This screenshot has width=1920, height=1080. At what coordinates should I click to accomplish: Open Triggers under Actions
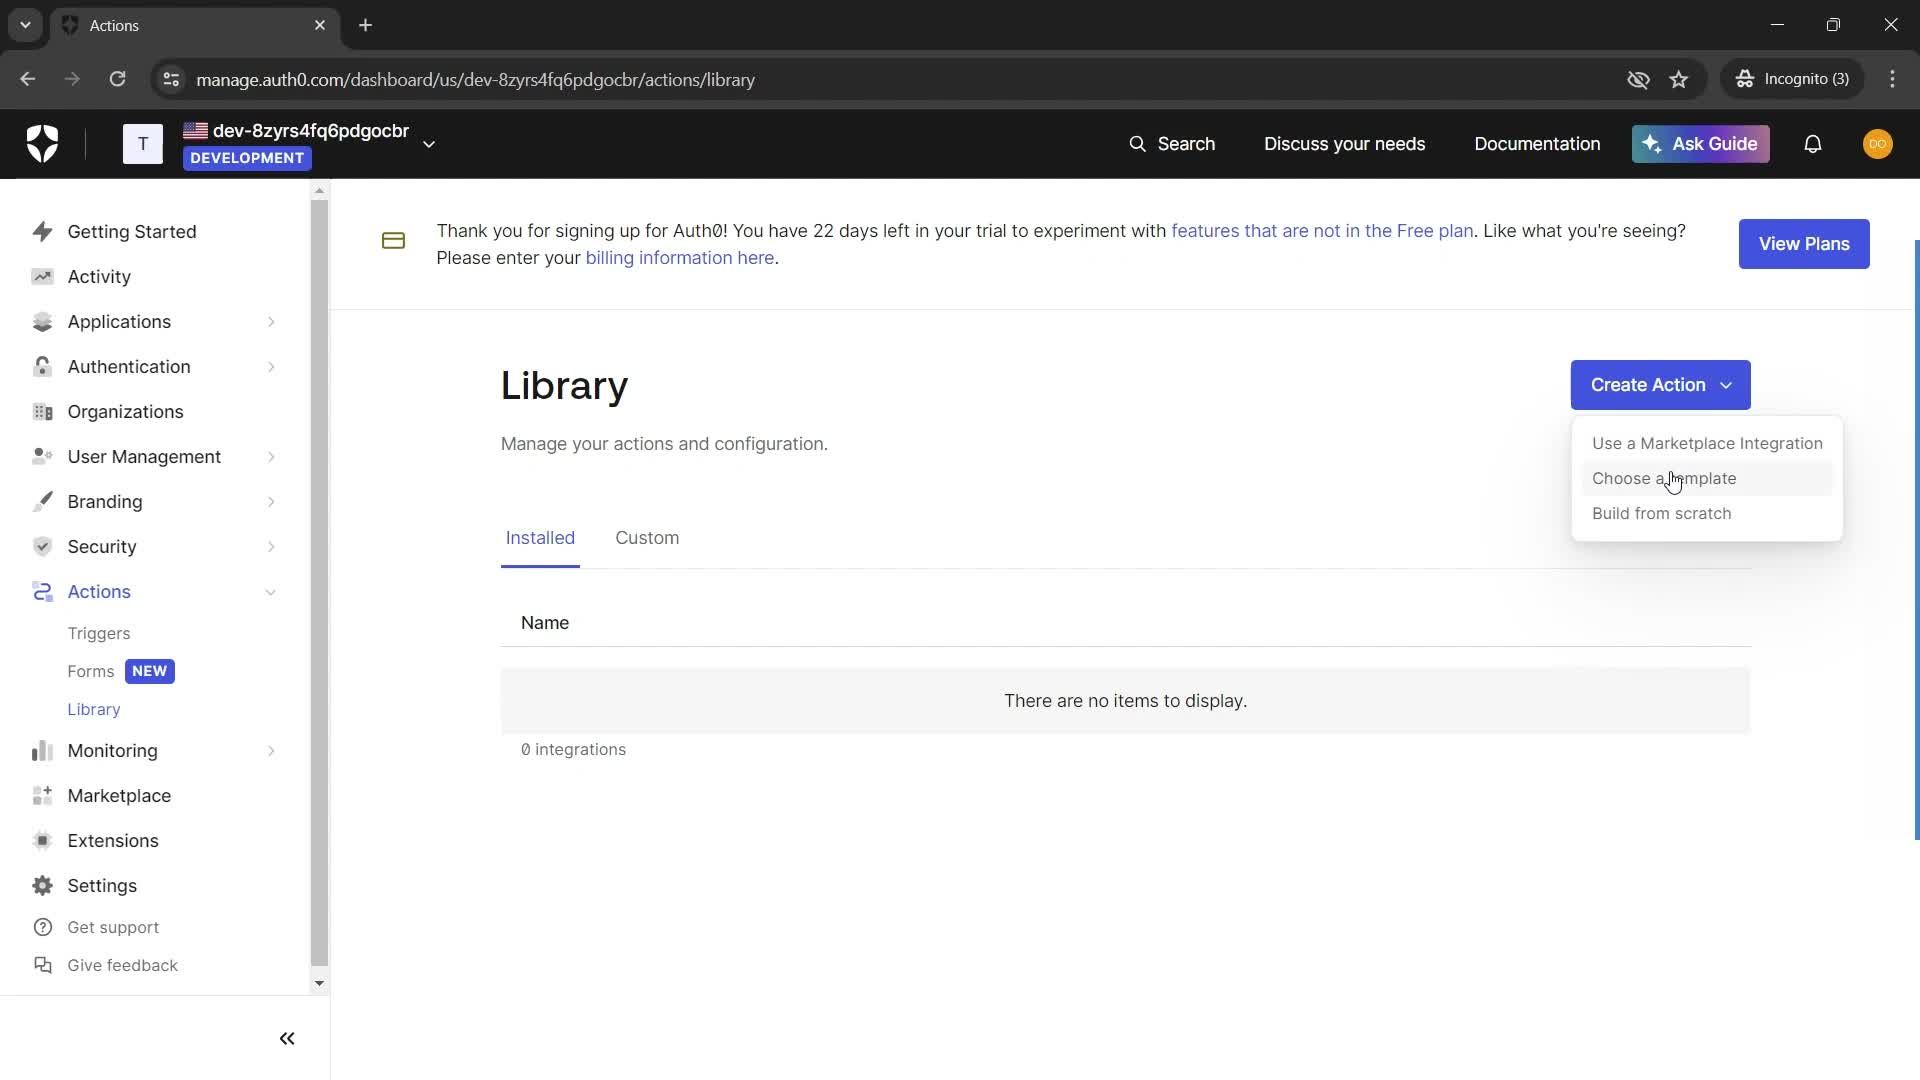pos(98,634)
